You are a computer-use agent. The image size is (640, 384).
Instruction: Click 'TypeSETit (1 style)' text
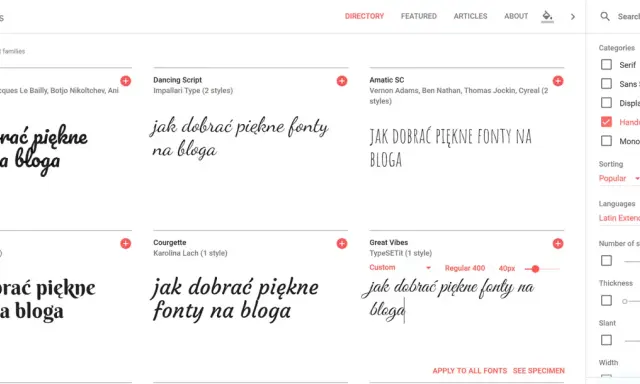pos(400,253)
